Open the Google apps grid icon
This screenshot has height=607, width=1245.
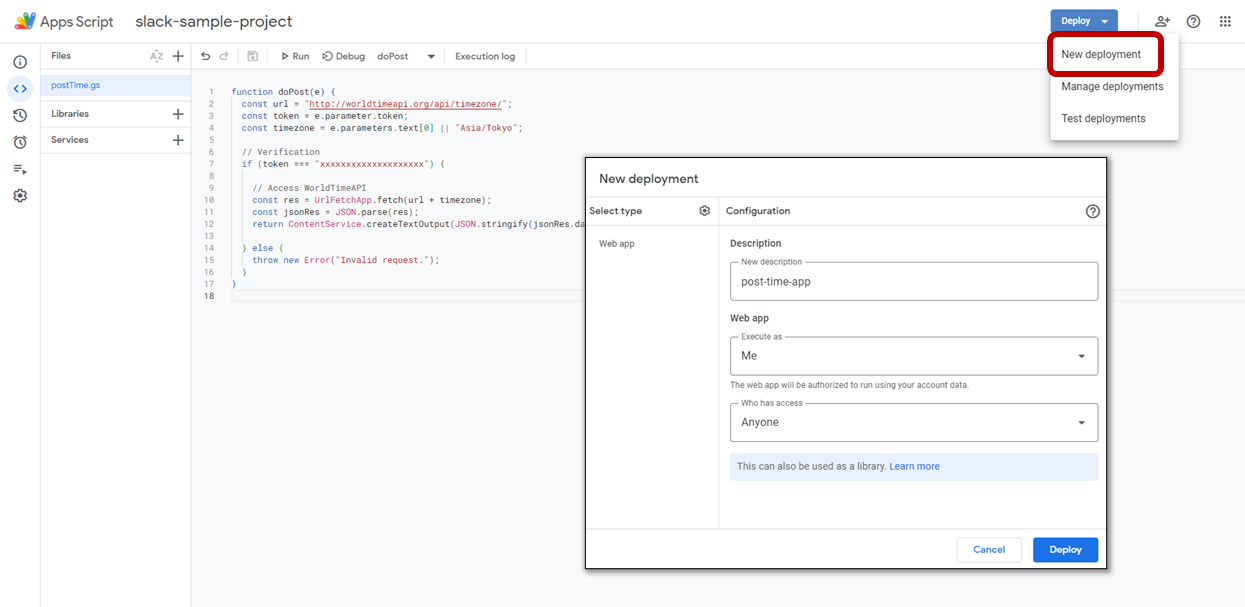click(1224, 21)
